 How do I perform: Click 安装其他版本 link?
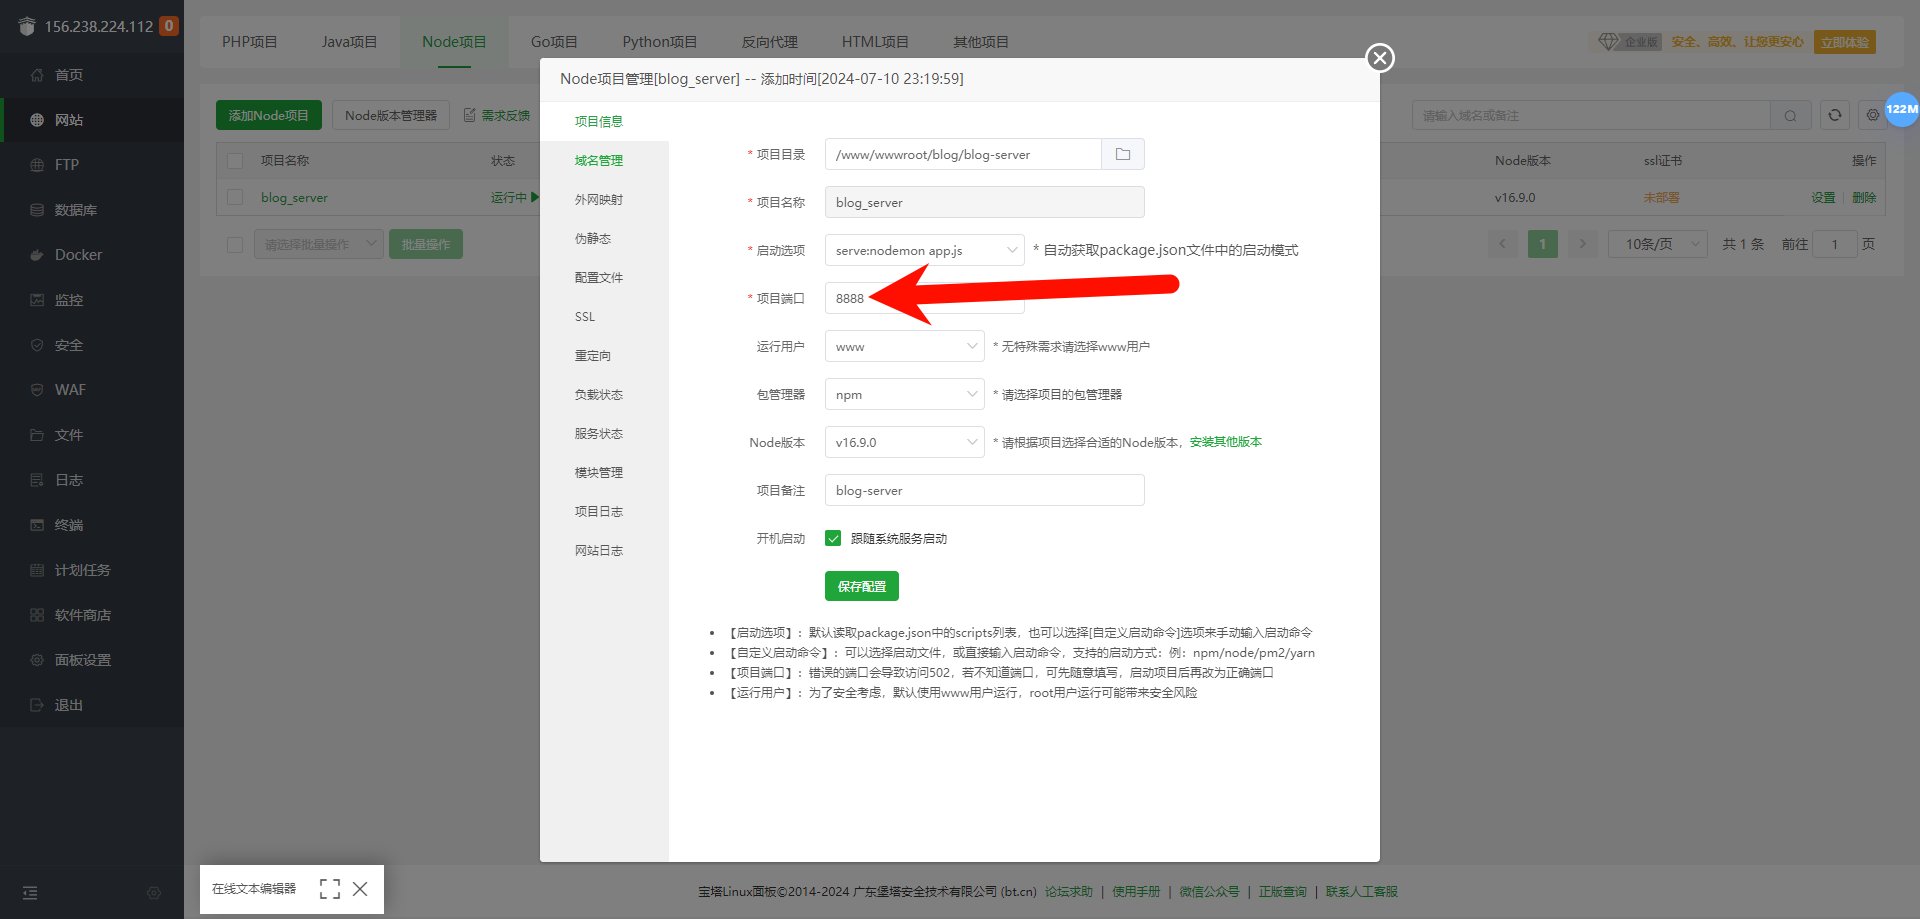(x=1226, y=442)
